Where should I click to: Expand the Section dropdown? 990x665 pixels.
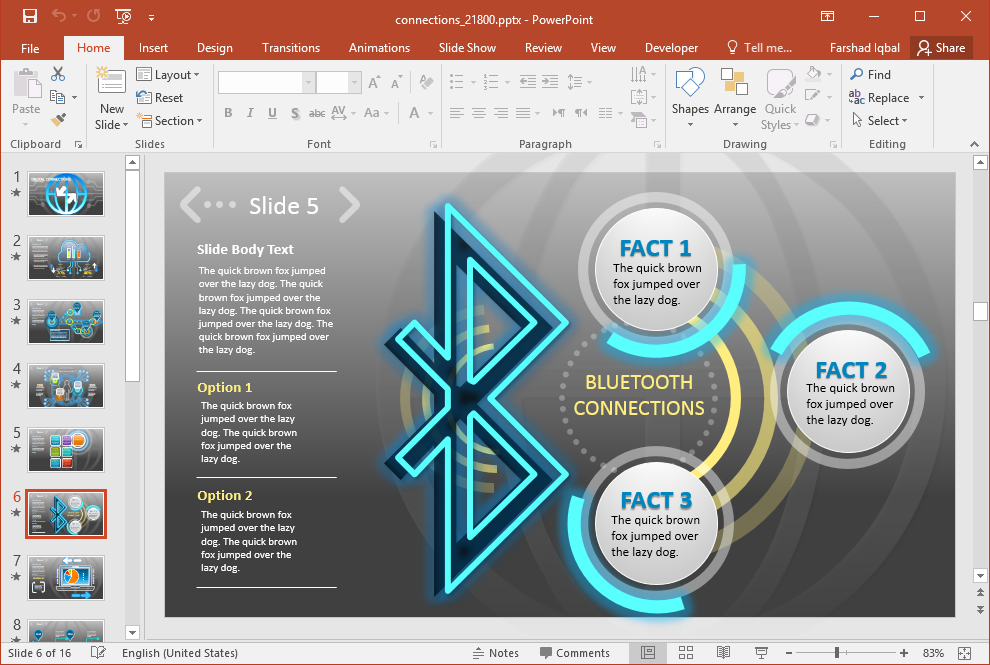coord(171,121)
